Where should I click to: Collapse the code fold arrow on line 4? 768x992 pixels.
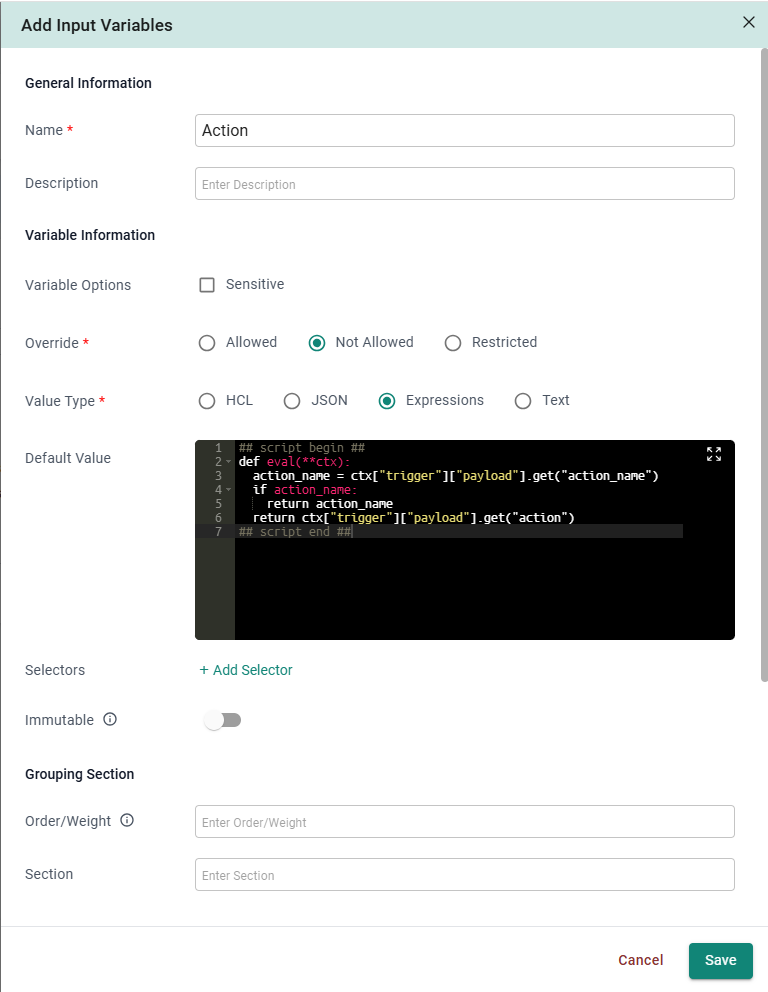coord(229,490)
